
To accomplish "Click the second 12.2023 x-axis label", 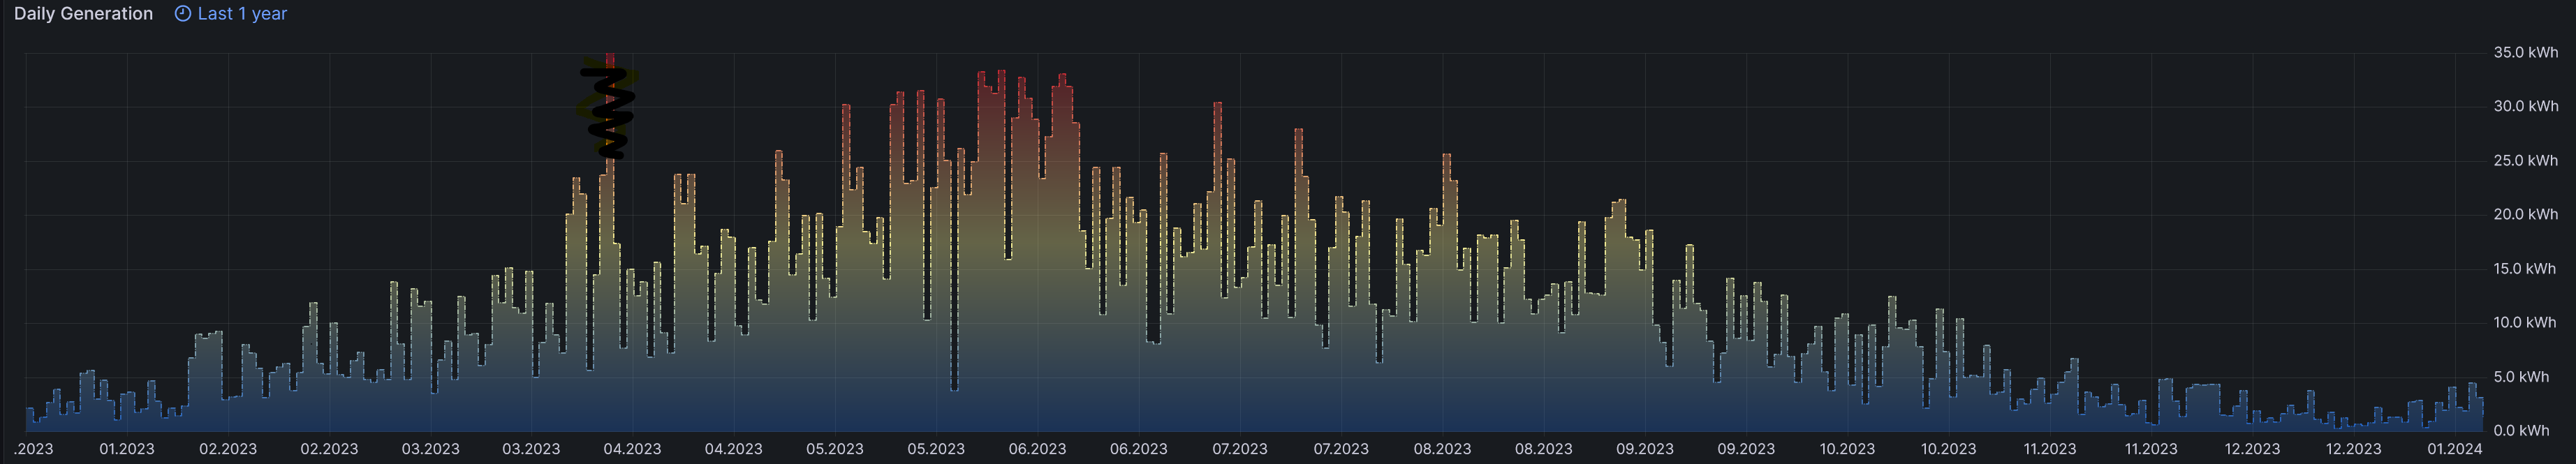I will click(x=2353, y=449).
